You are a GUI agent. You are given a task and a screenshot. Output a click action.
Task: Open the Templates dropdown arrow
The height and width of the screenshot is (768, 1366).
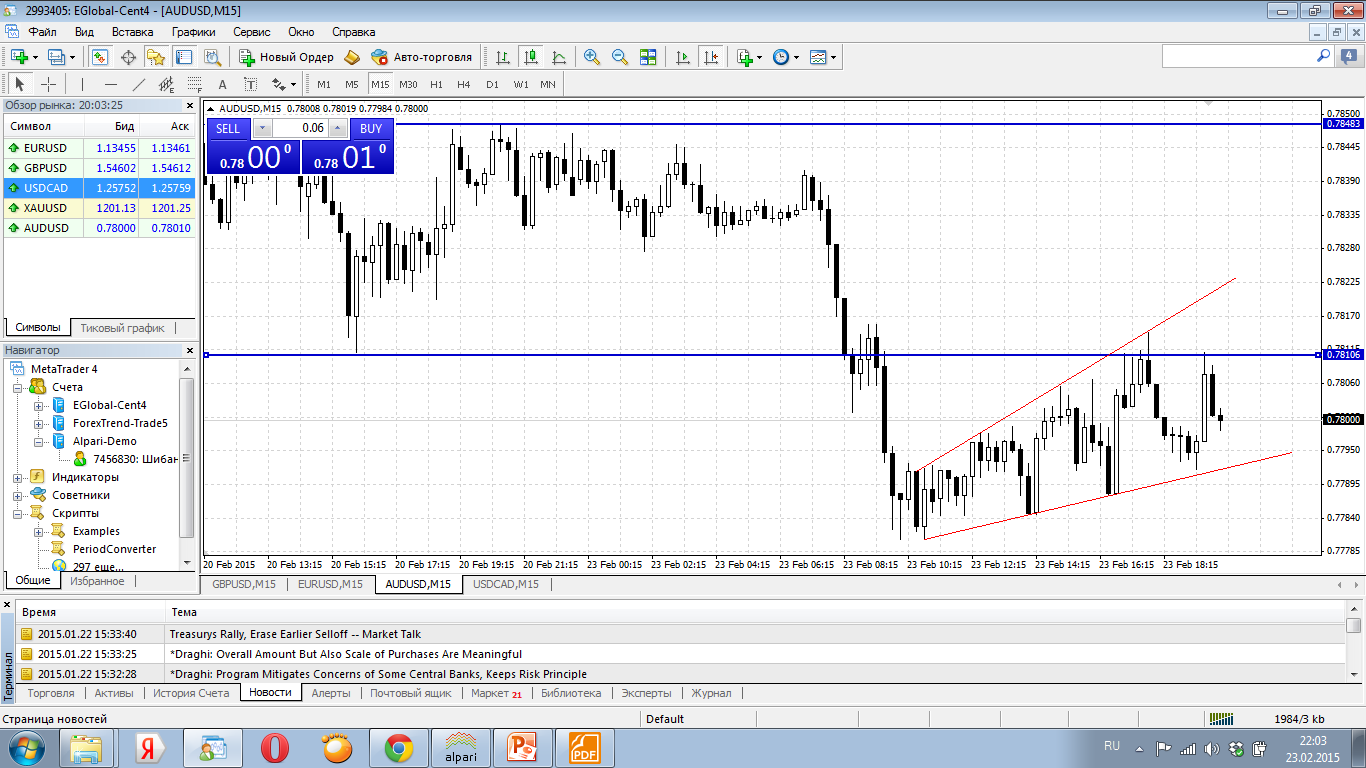pyautogui.click(x=834, y=57)
